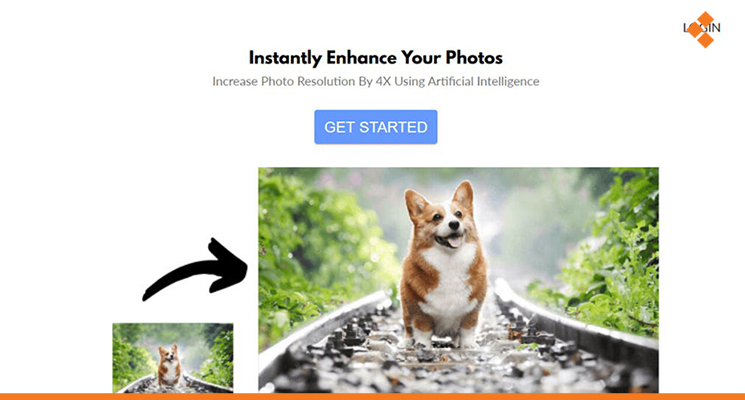This screenshot has height=400, width=745.
Task: Click the blue GET STARTED button
Action: [375, 127]
